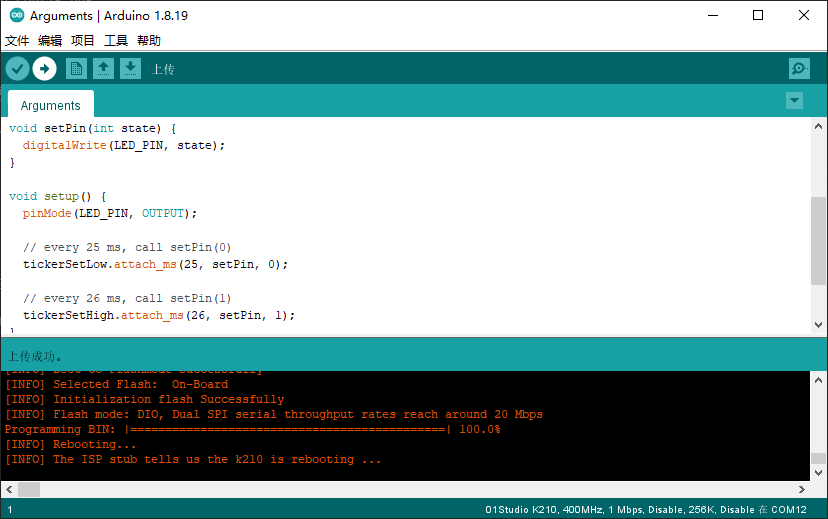Select the Arguments sketch tab
Image resolution: width=828 pixels, height=519 pixels.
click(51, 105)
